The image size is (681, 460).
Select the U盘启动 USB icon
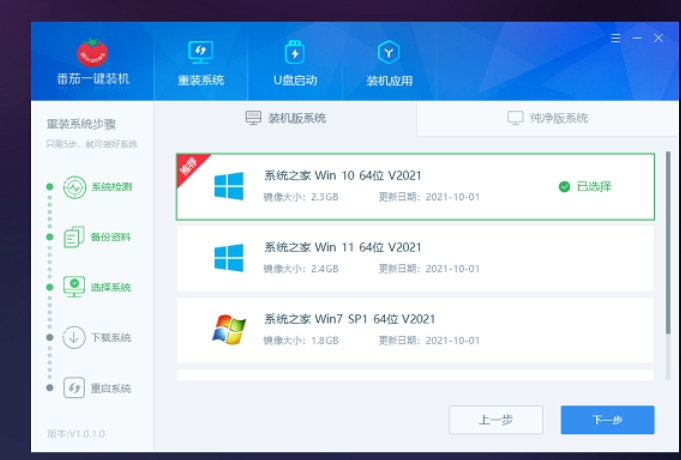point(295,53)
